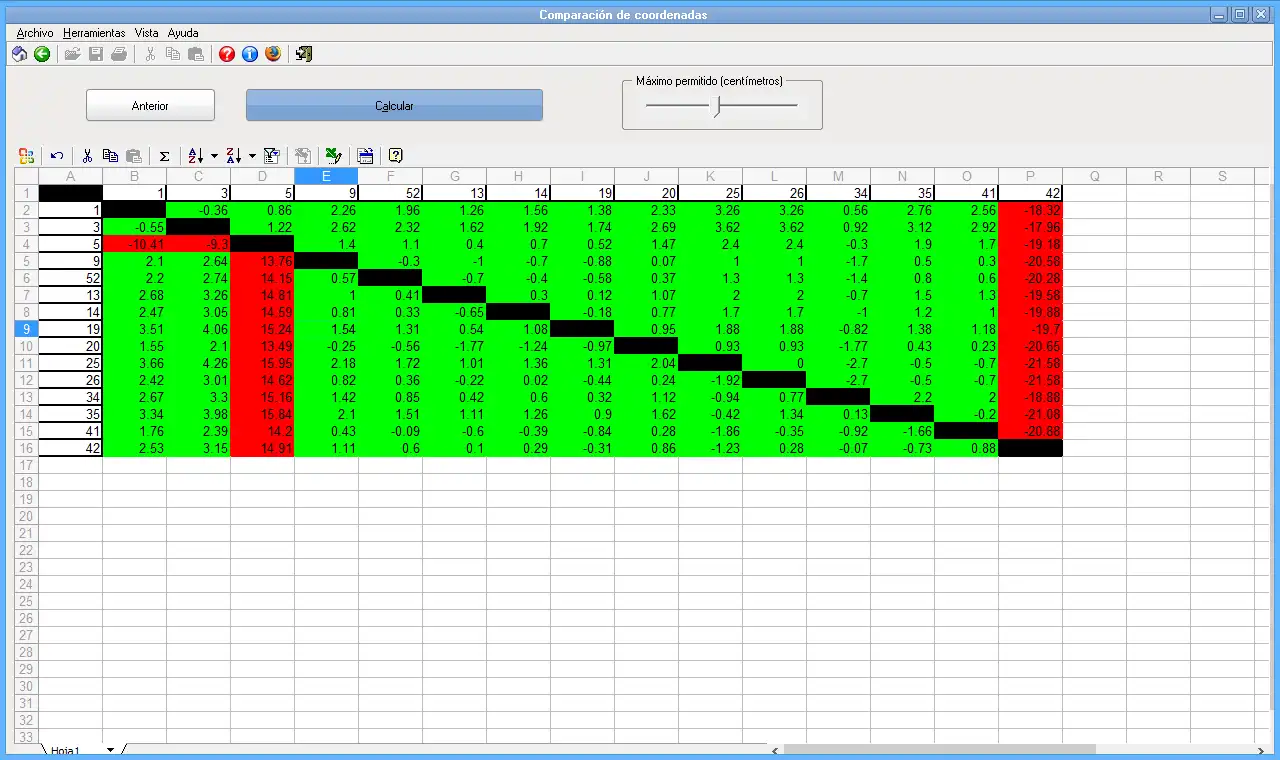This screenshot has width=1280, height=760.
Task: Open the Herramientas menu
Action: click(94, 33)
